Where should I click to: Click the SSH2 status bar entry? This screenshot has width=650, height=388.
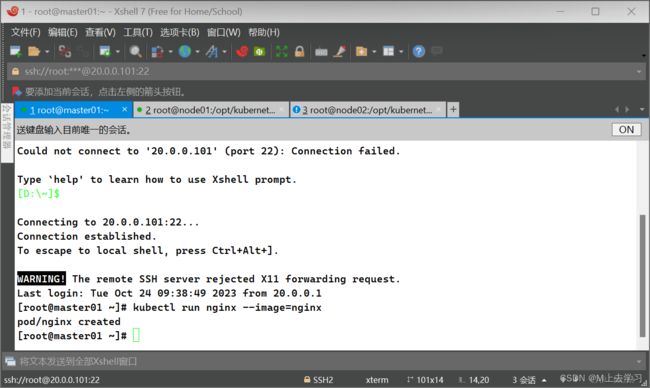(x=318, y=380)
